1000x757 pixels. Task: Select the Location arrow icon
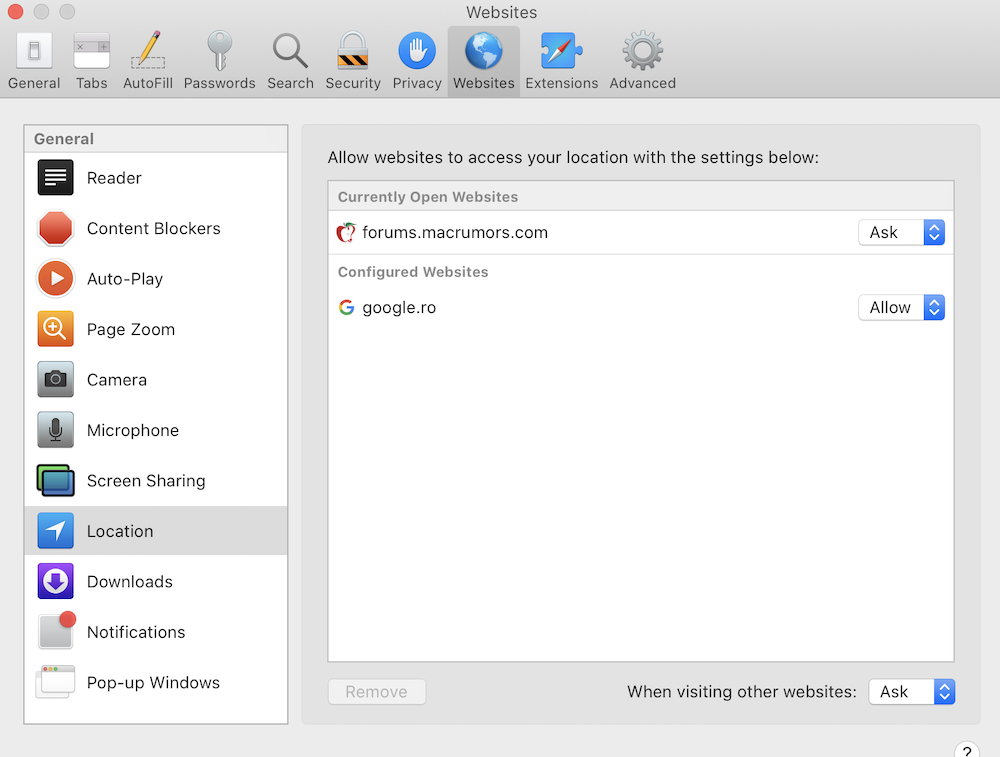point(55,530)
